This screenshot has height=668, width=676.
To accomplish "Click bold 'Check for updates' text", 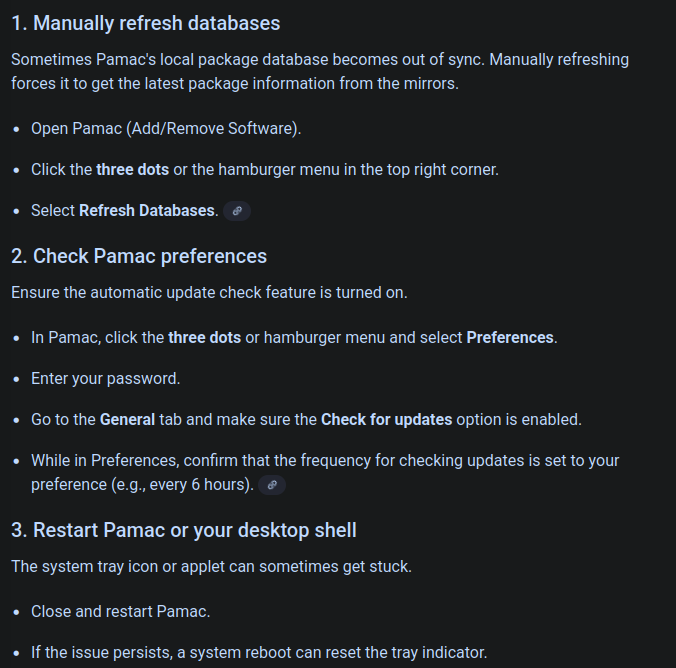I will 386,420.
